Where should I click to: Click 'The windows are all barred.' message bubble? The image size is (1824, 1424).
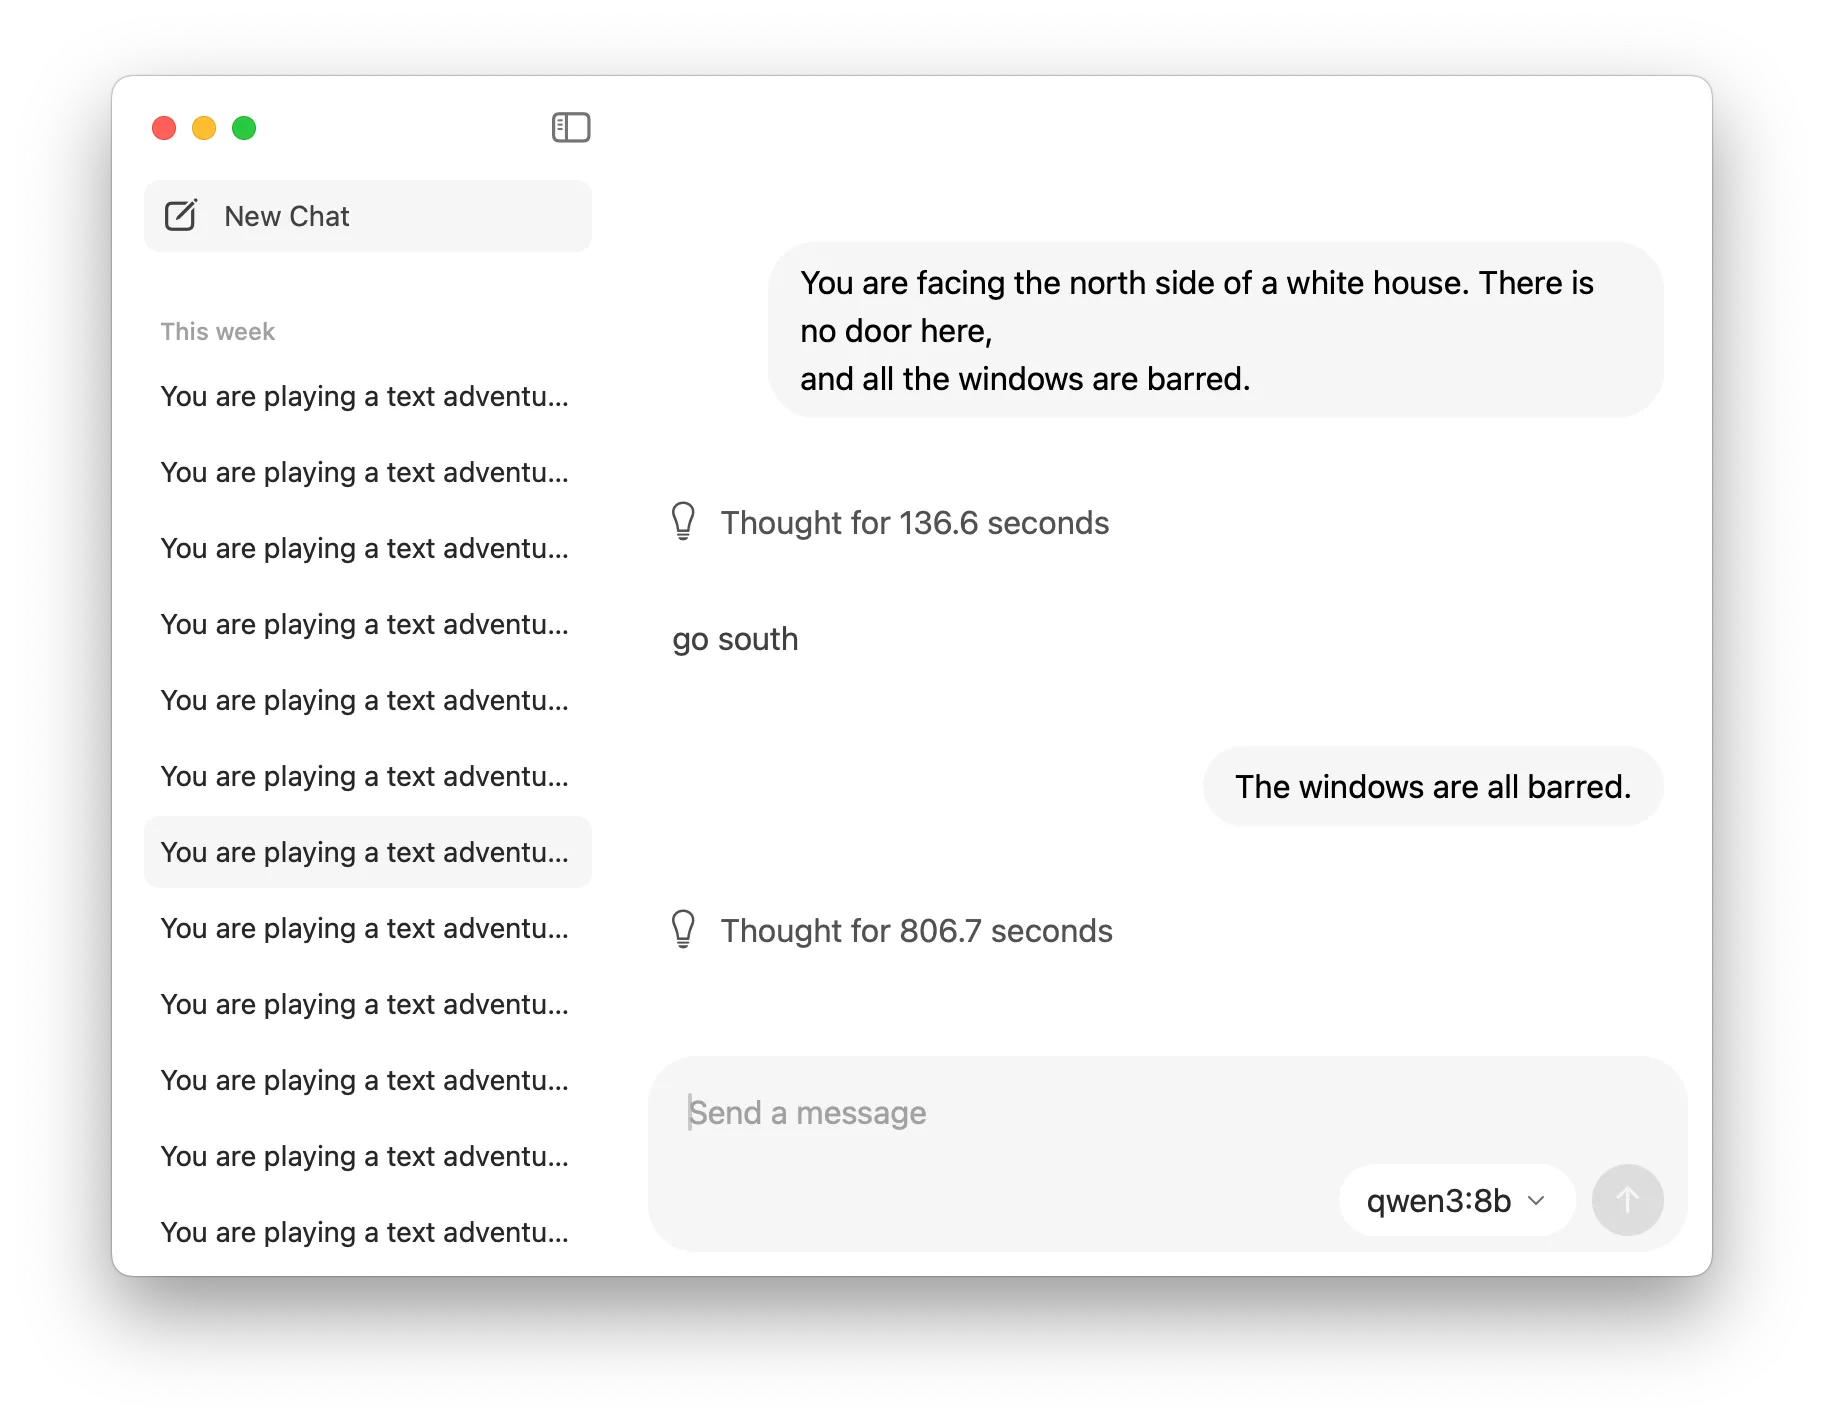[x=1432, y=787]
